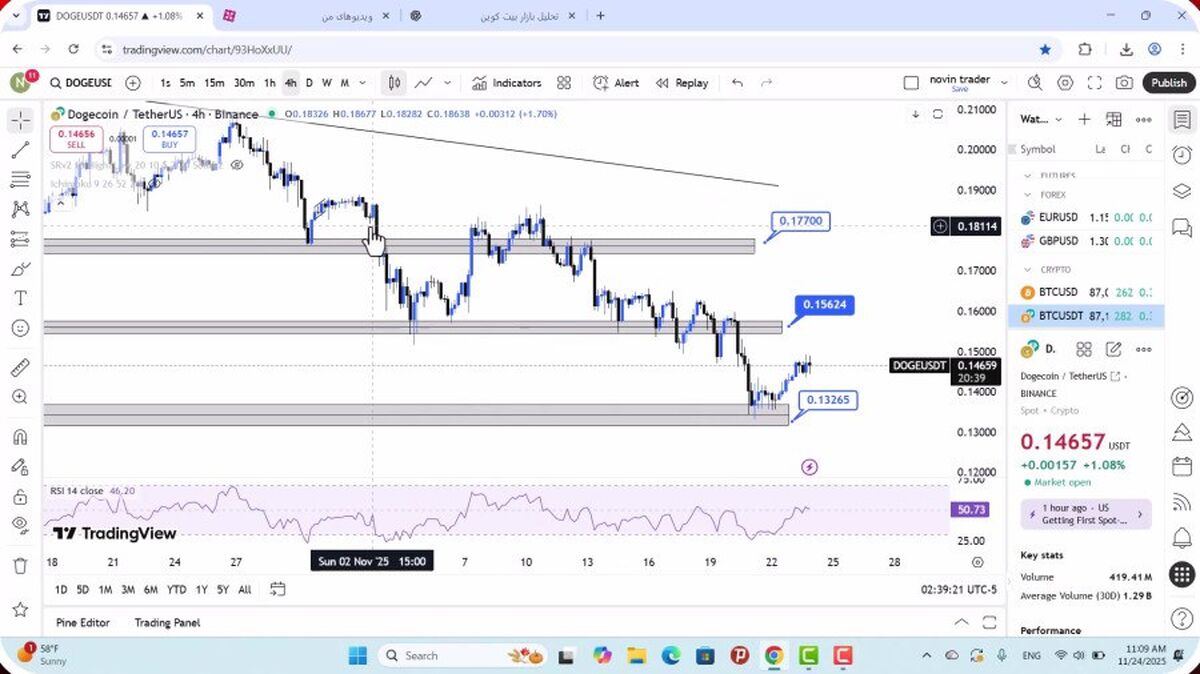Enter fullscreen chart mode
The image size is (1200, 674).
click(x=1095, y=83)
